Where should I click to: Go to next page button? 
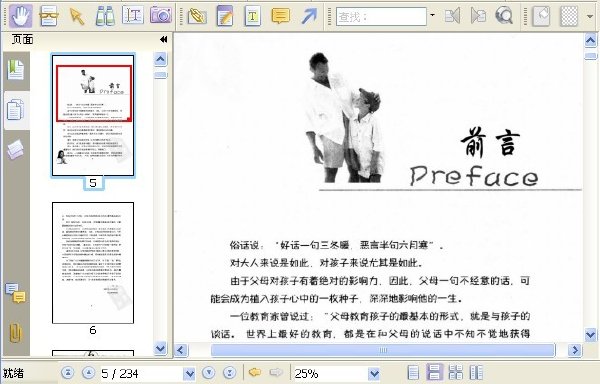coord(209,373)
